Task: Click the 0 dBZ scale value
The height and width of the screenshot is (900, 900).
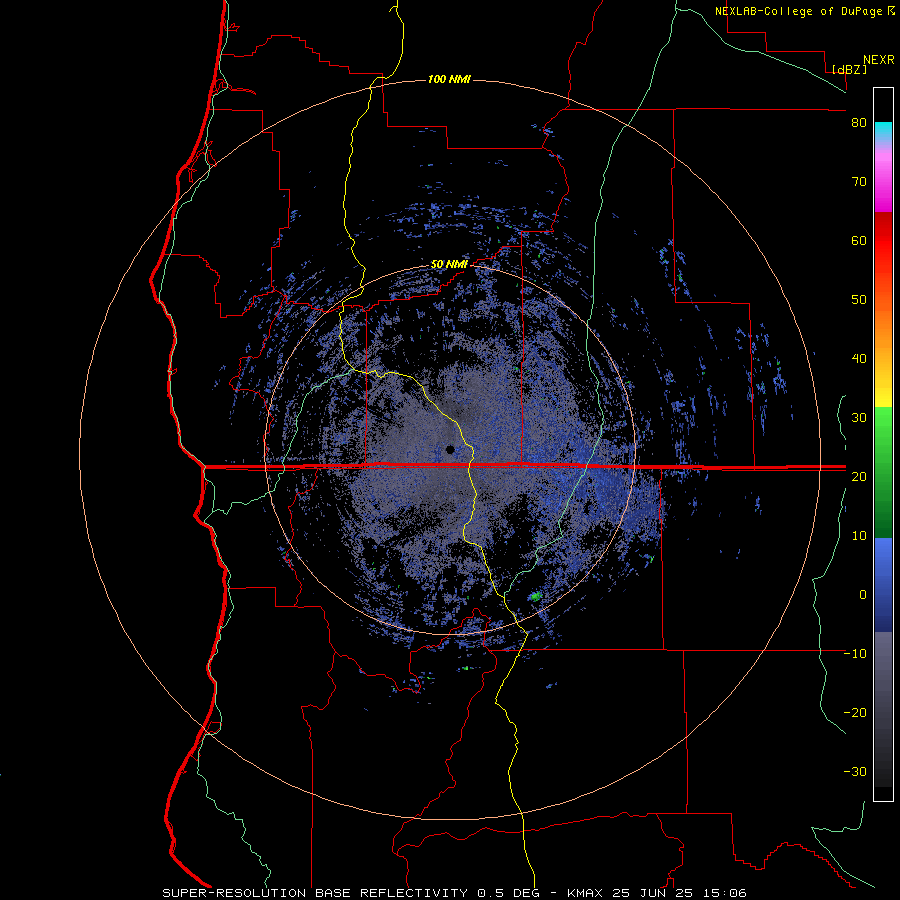Action: point(862,595)
